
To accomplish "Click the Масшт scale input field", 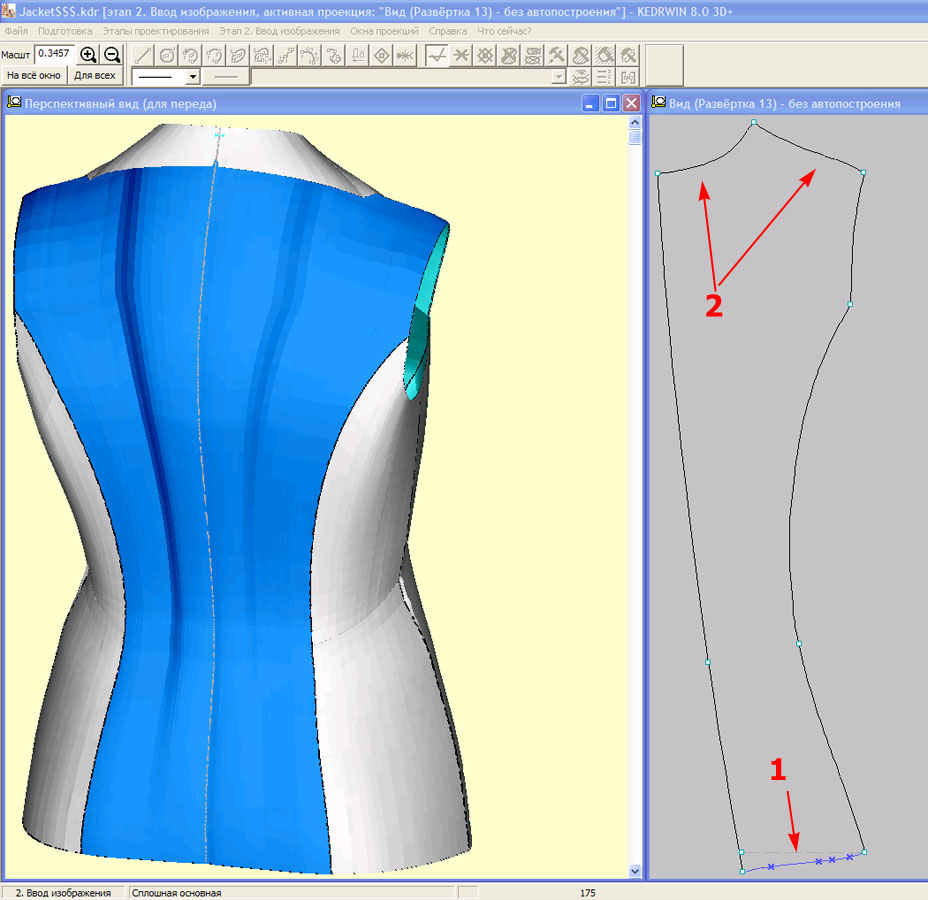I will tap(54, 54).
